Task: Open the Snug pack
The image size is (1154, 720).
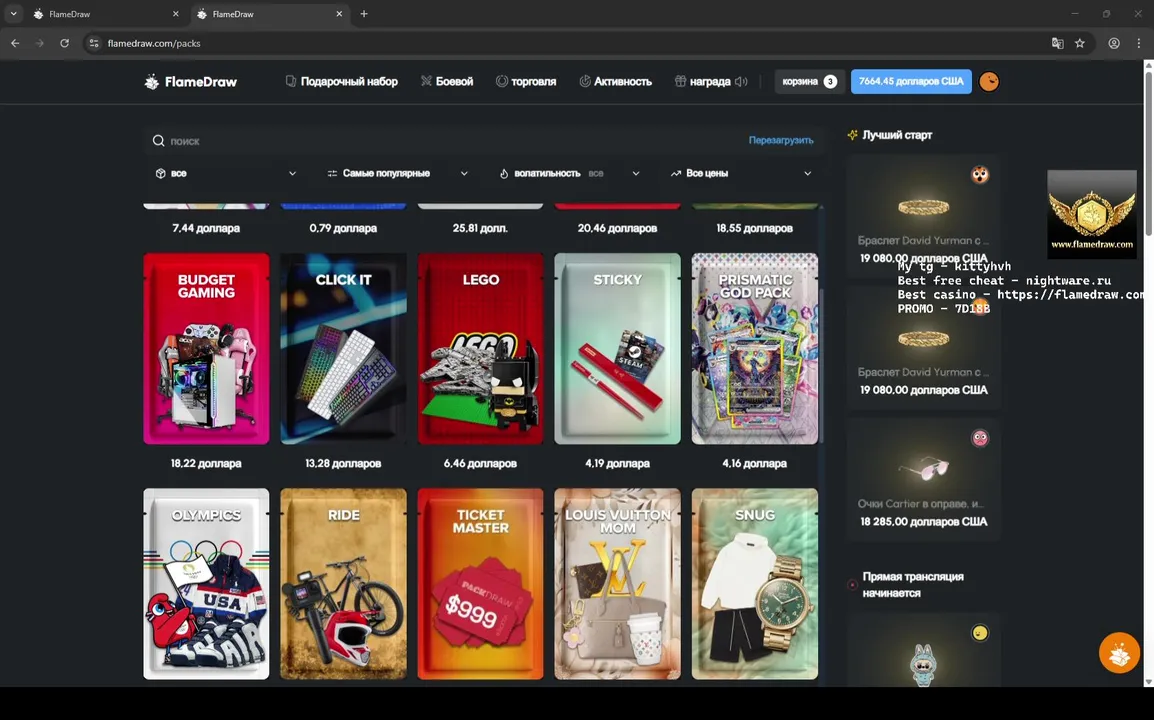Action: (754, 584)
